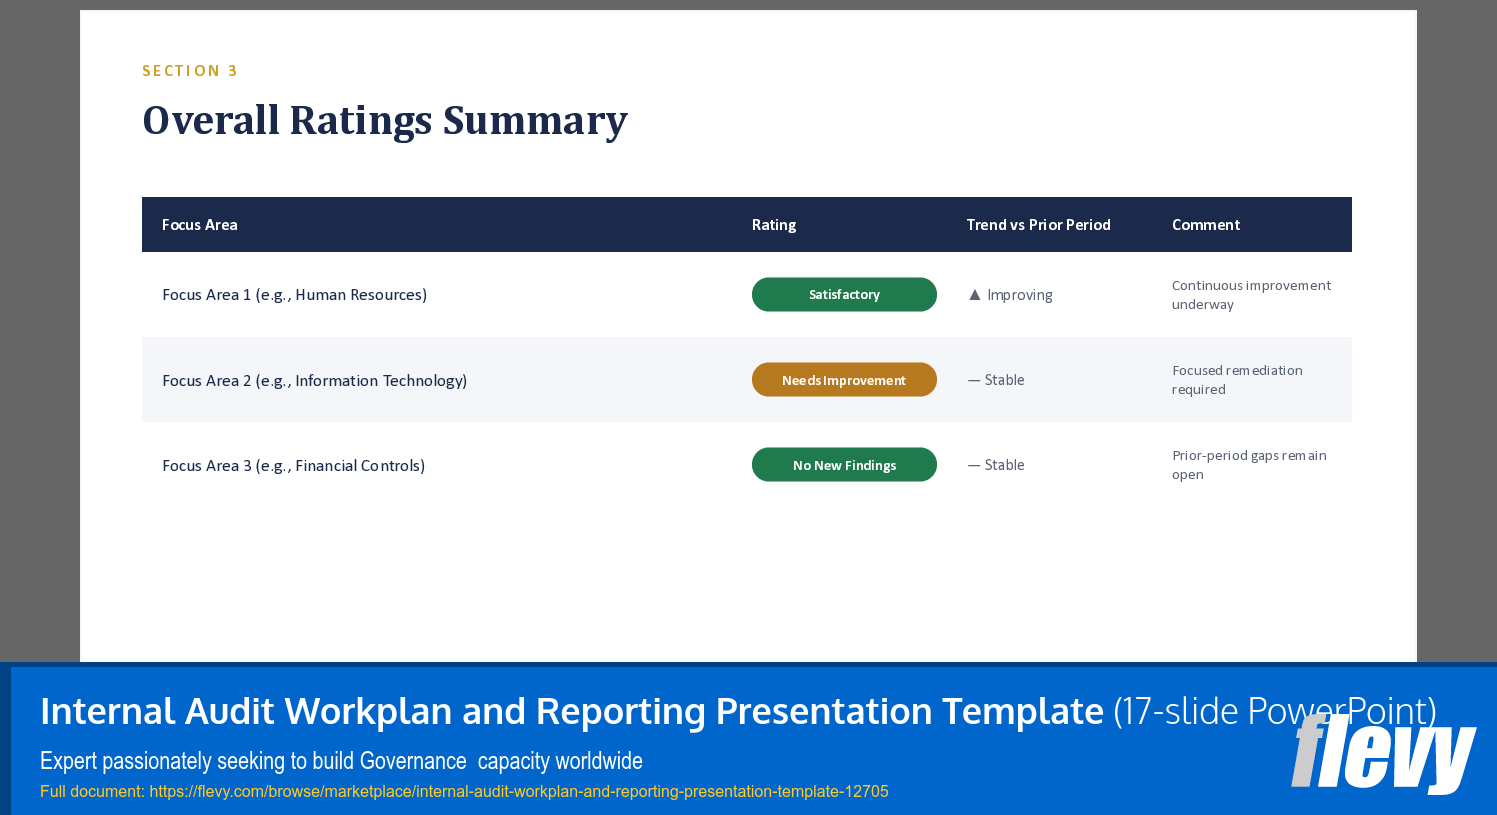Click the 'Rating' column header
Image resolution: width=1497 pixels, height=815 pixels.
[774, 225]
